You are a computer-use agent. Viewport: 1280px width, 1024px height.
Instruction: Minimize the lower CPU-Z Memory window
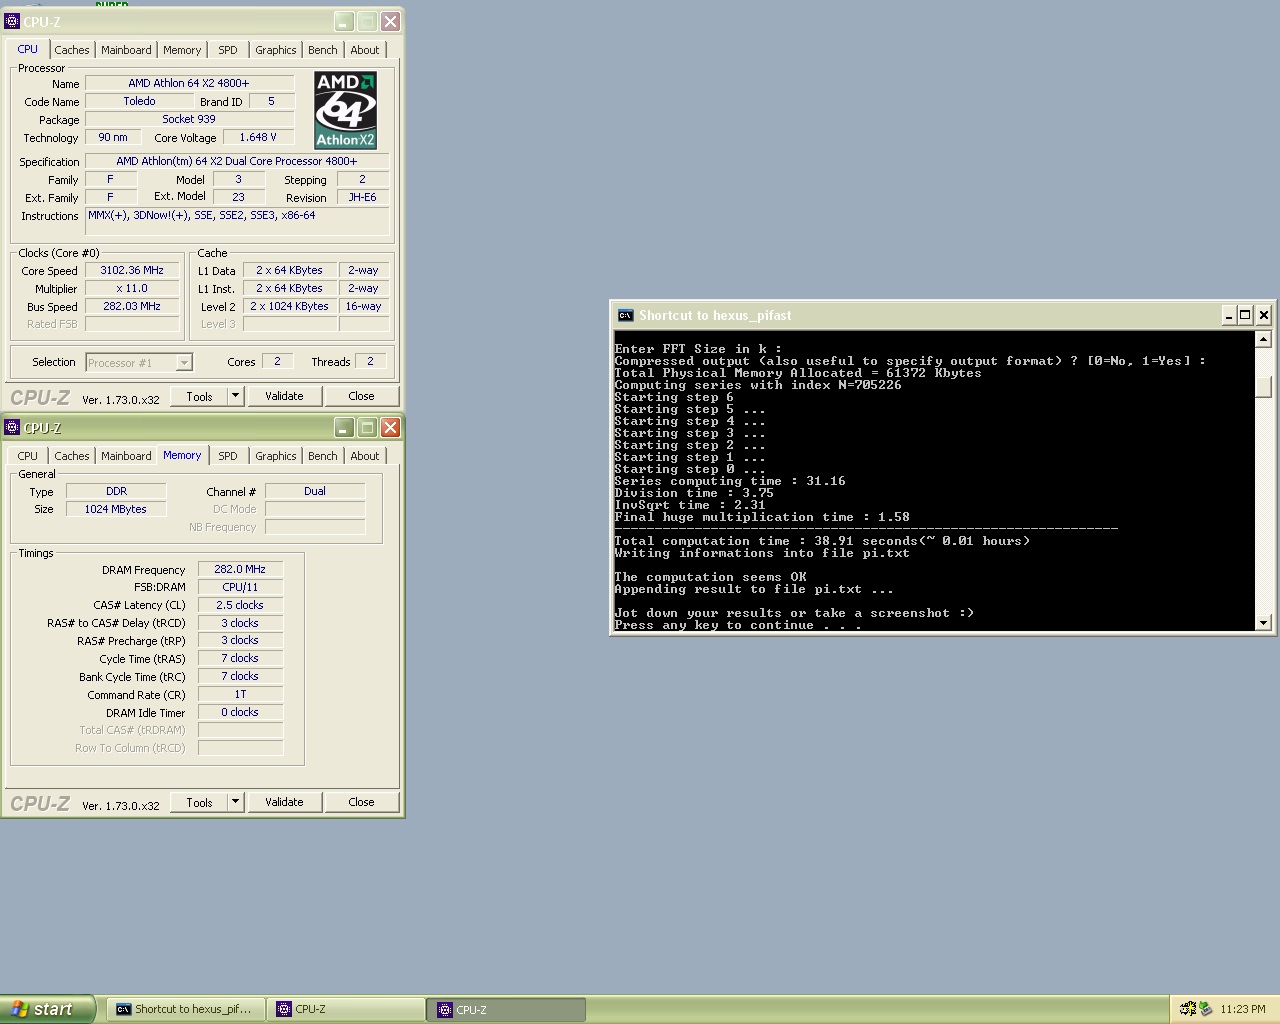344,427
